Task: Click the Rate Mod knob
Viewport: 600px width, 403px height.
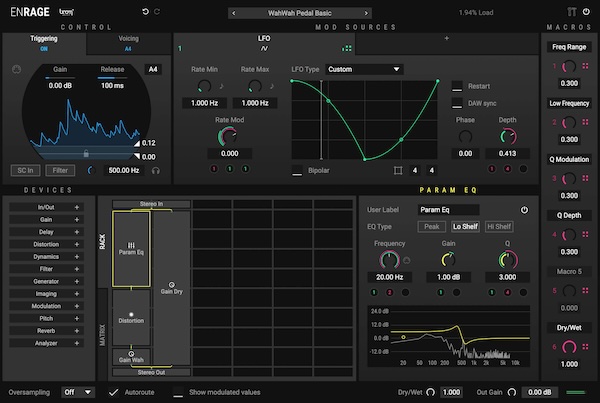Action: pos(228,137)
